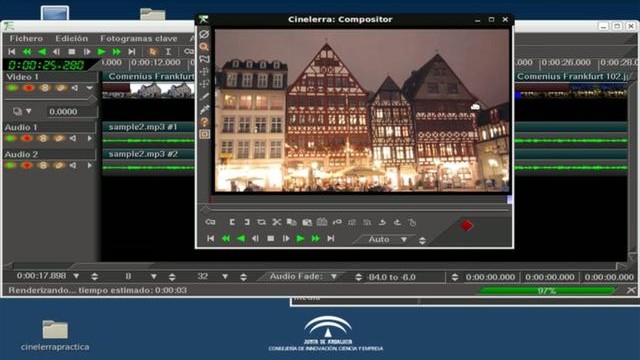Open the dropdown beside value 32
This screenshot has height=360, width=640.
[225, 276]
